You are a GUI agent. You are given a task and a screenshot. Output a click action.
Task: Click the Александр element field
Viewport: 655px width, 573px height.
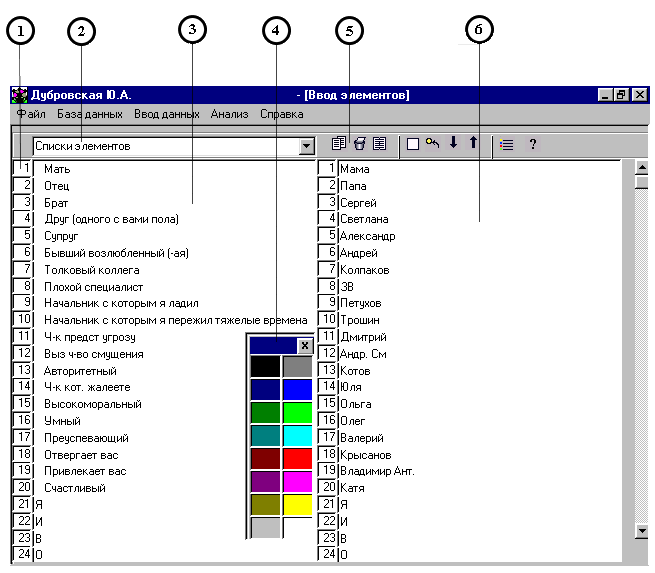click(x=480, y=236)
